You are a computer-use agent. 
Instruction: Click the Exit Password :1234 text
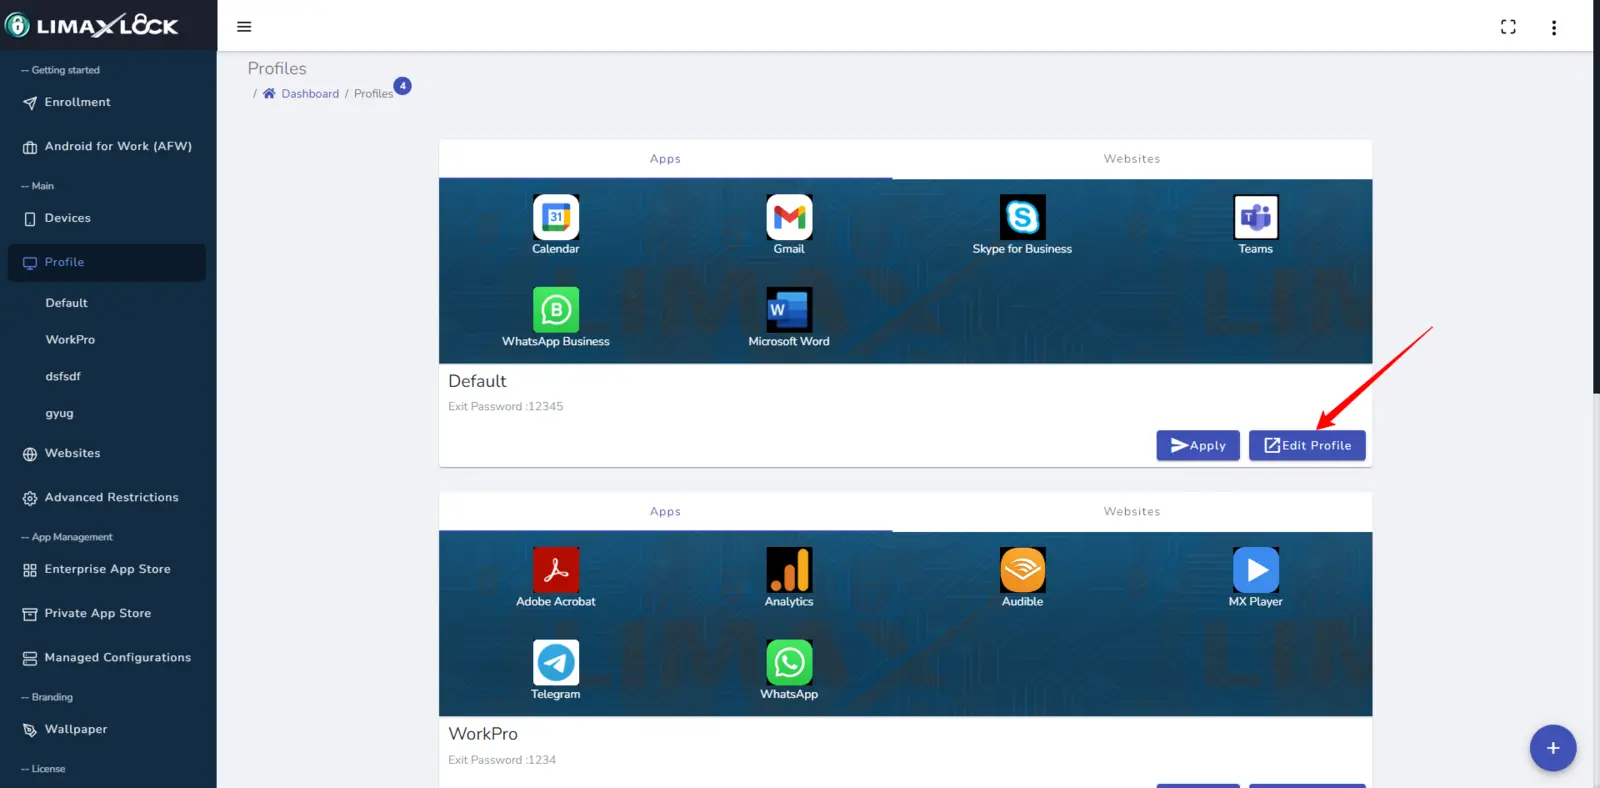tap(502, 760)
